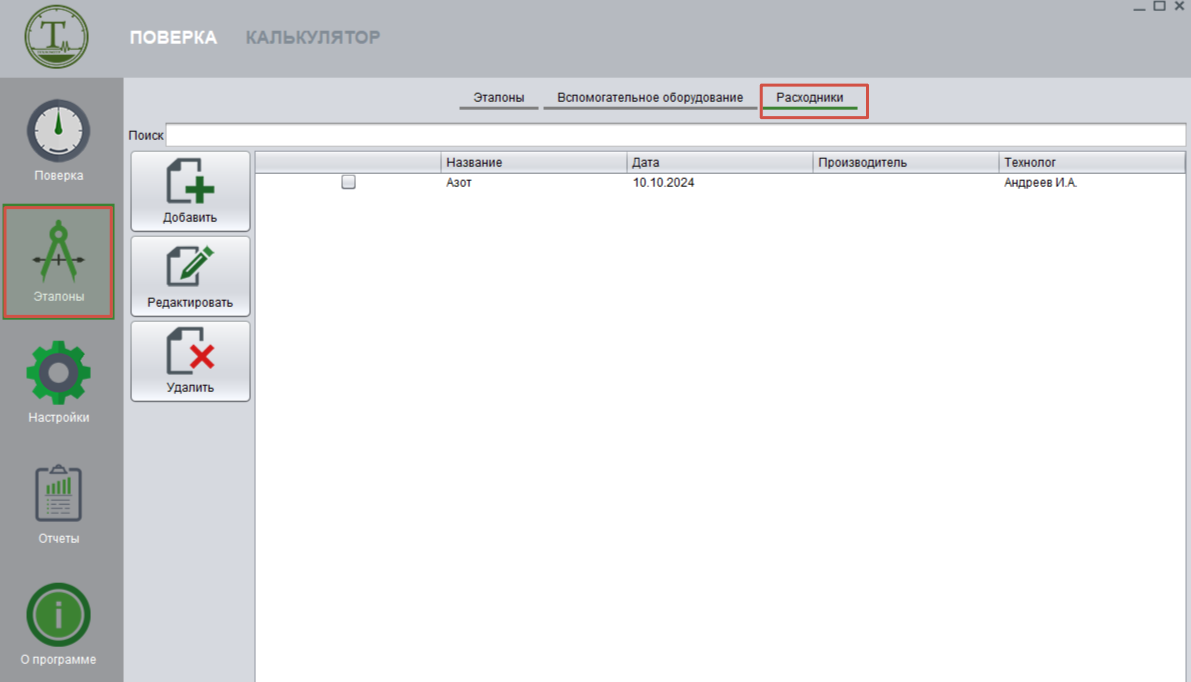This screenshot has height=682, width=1191.
Task: Switch to КАЛЬКУЛЯТОР in the top menu
Action: click(x=313, y=38)
